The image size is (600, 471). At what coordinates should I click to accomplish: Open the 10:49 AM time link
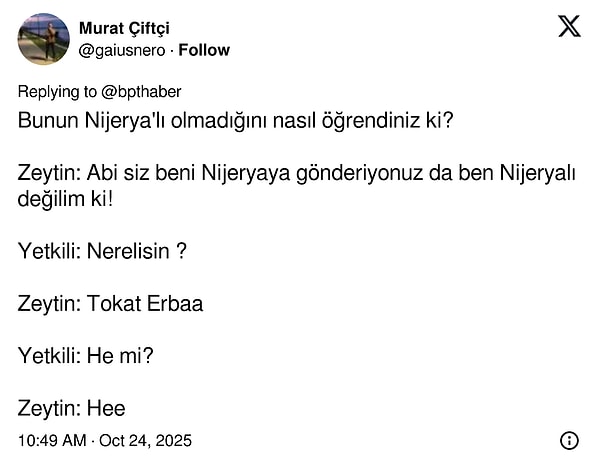tap(51, 440)
